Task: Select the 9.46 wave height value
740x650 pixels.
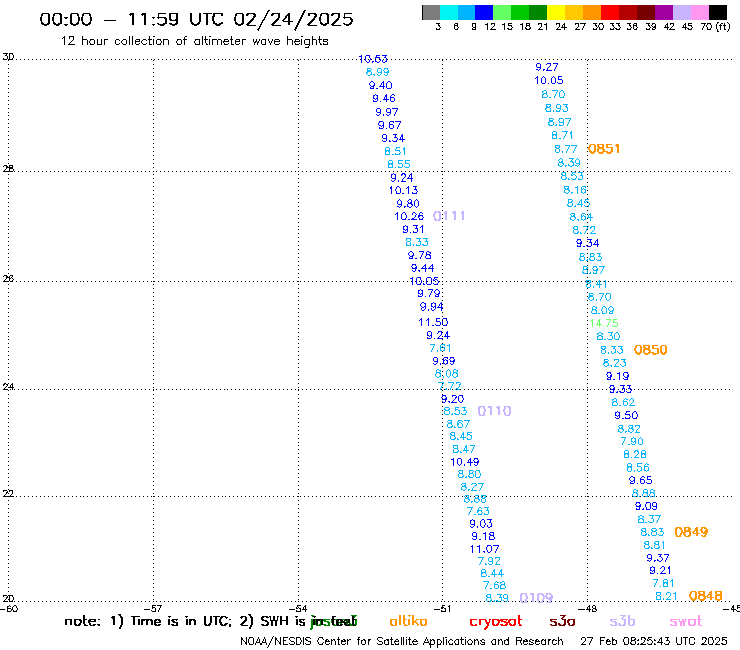Action: pyautogui.click(x=384, y=99)
